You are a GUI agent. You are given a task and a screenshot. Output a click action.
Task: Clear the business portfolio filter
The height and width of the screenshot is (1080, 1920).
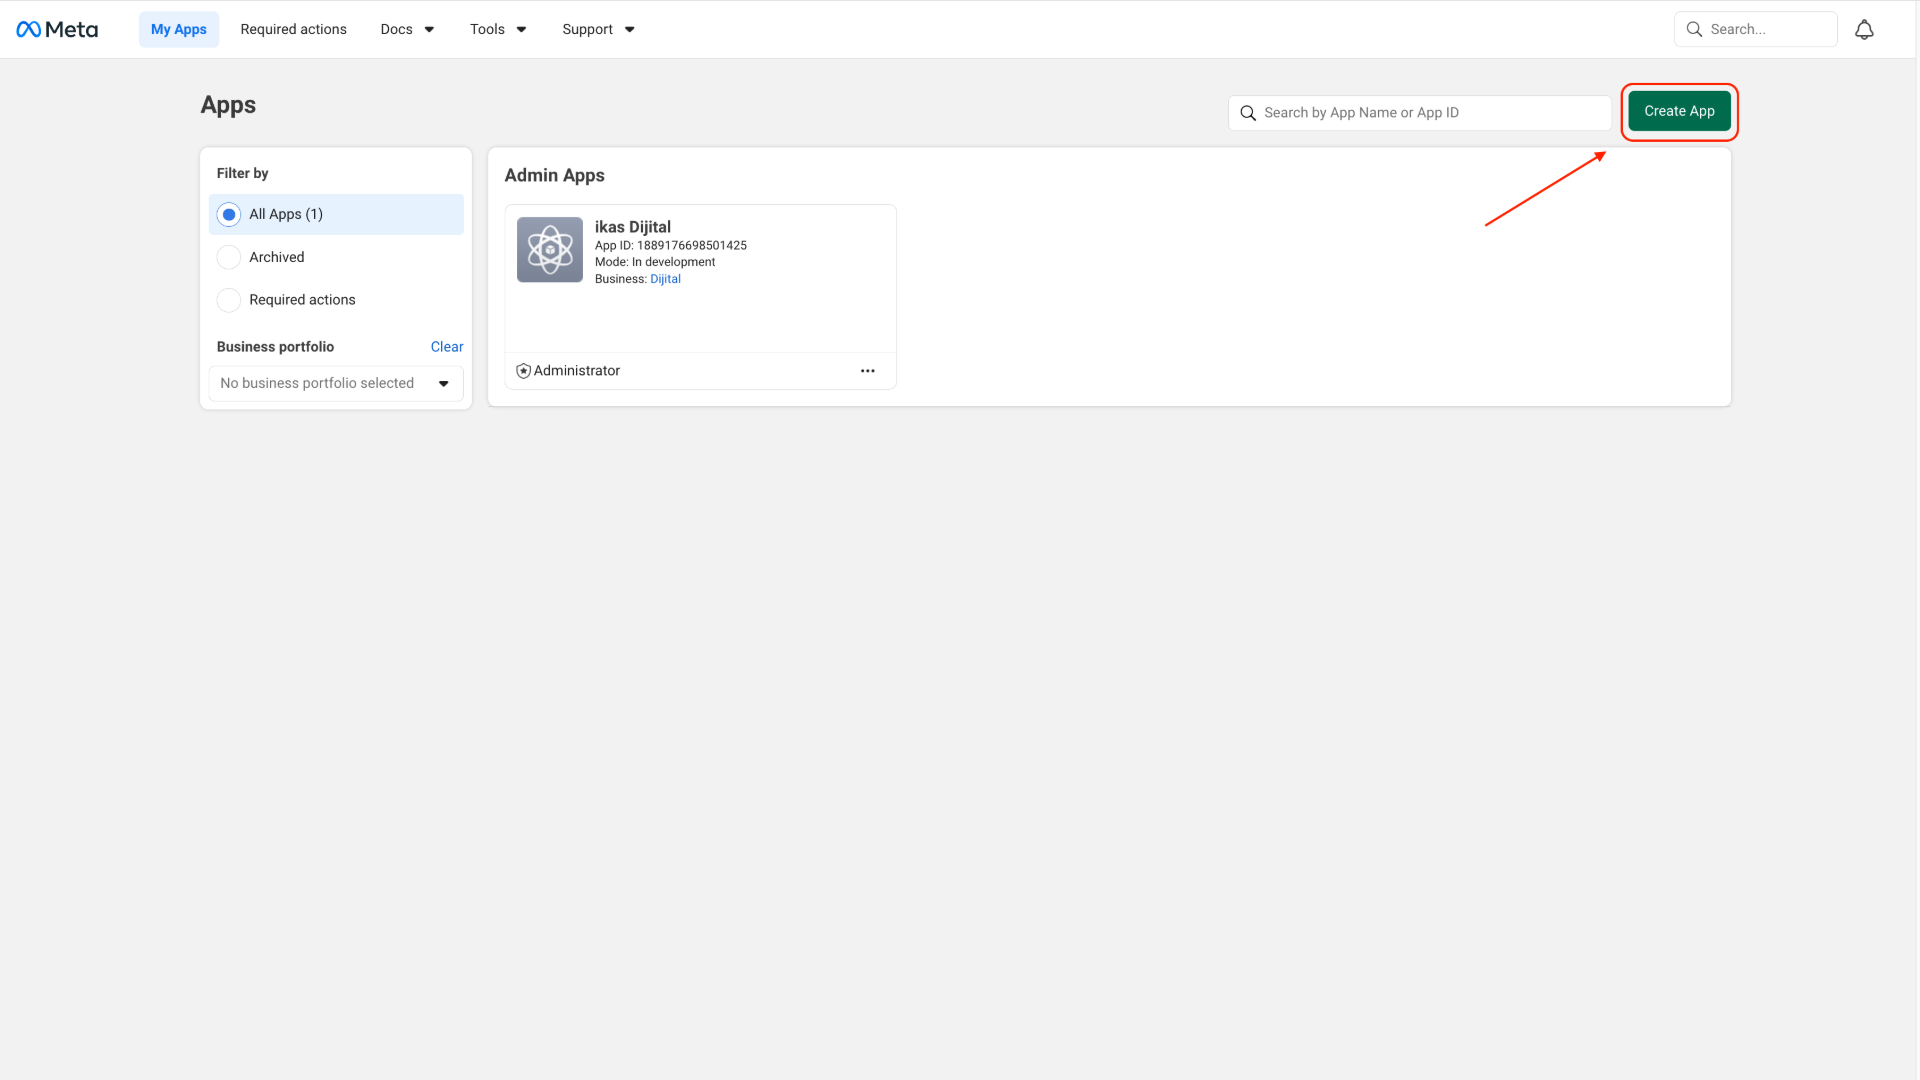pos(447,347)
